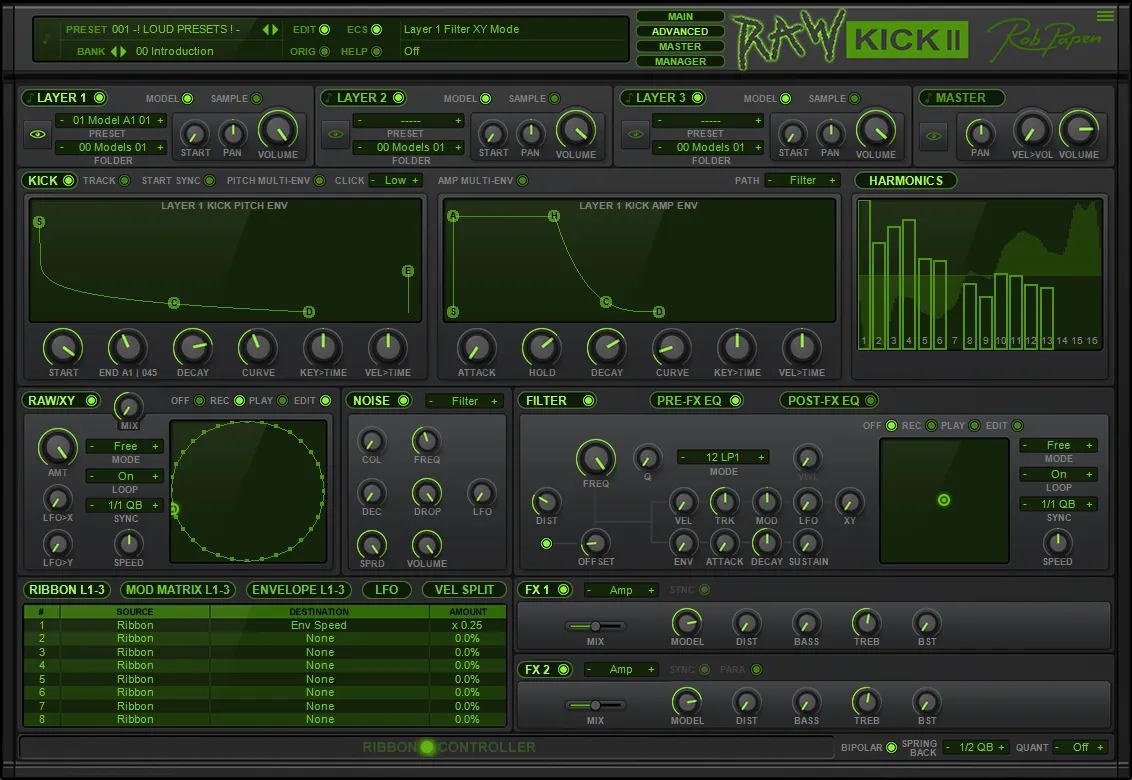Screen dimensions: 1132x780
Task: Switch to the POST-FX EQ tab
Action: click(x=830, y=400)
